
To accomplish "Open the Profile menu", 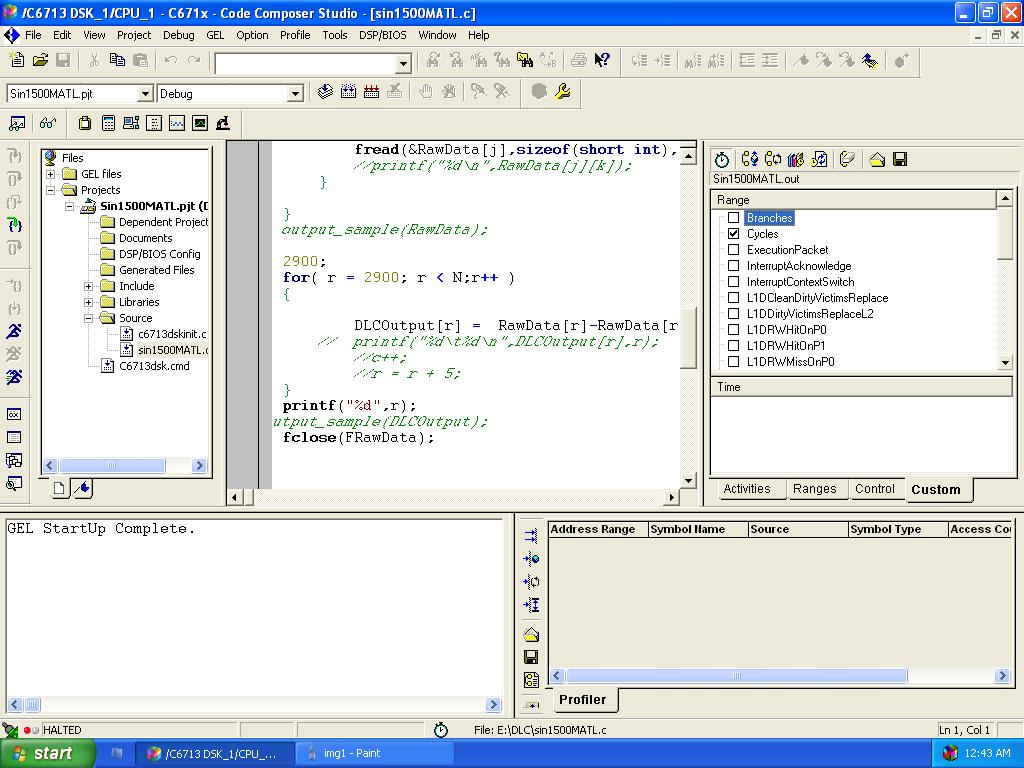I will point(295,35).
